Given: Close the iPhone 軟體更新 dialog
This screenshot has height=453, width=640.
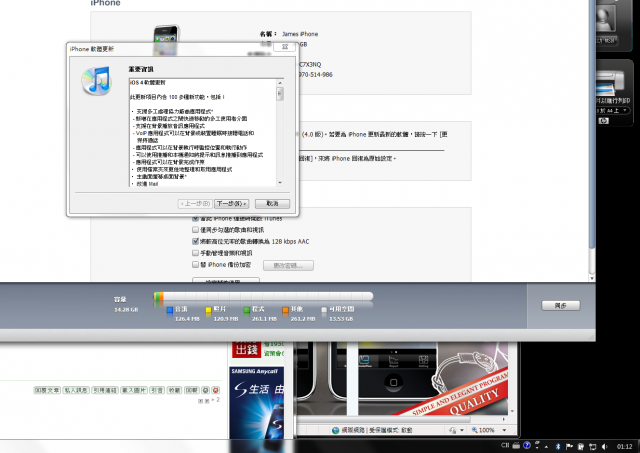Looking at the screenshot, I should [284, 47].
